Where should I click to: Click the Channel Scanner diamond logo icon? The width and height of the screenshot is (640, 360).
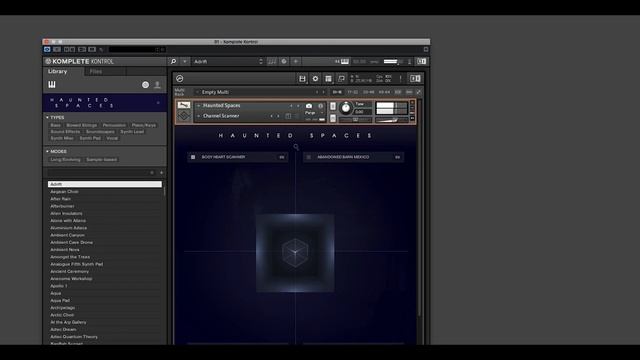coord(184,116)
